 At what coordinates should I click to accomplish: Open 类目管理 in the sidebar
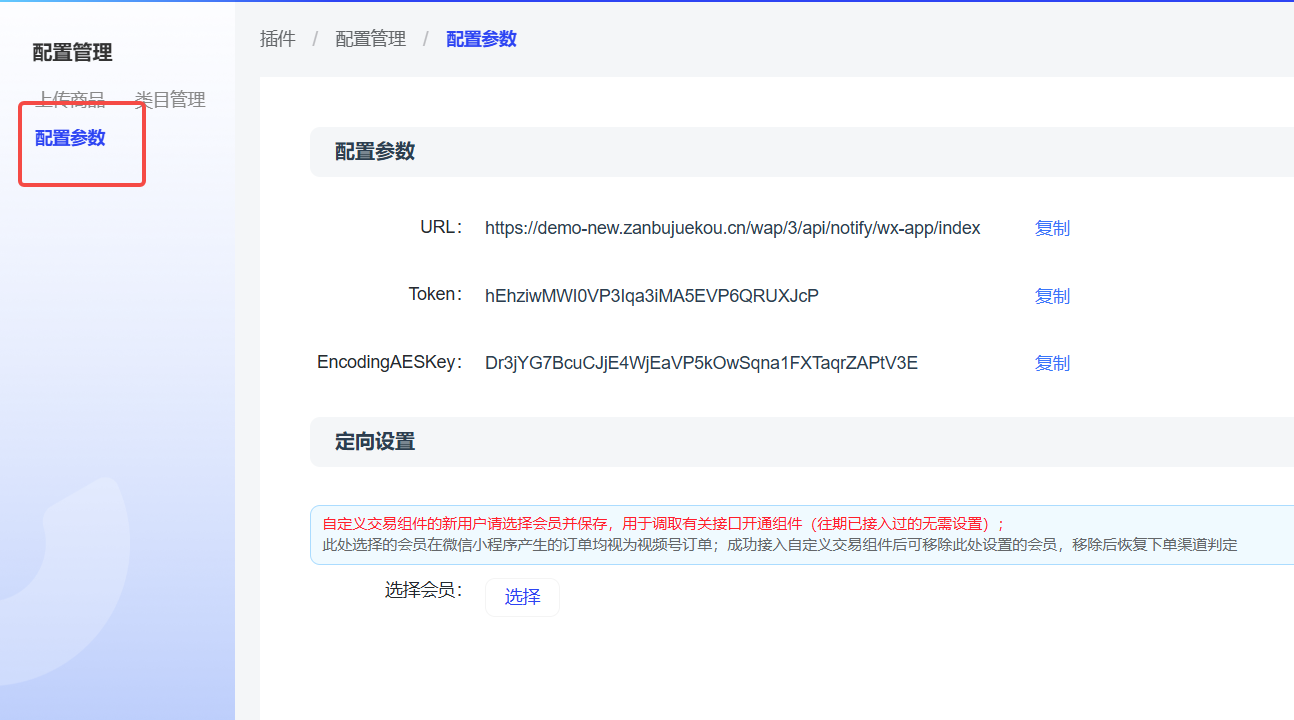pyautogui.click(x=170, y=99)
